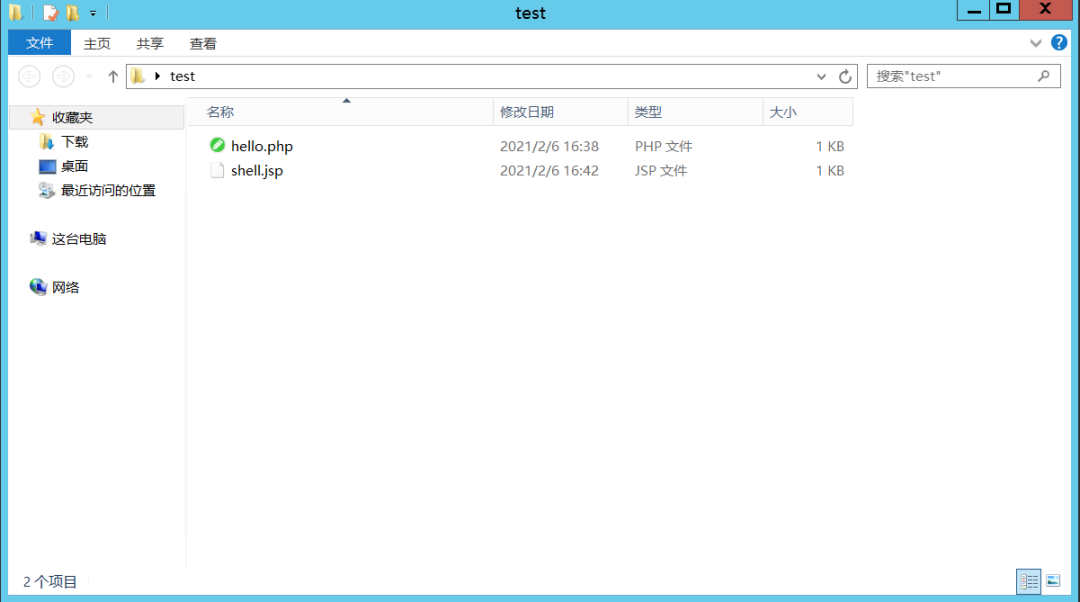Open 最近访问的位置 in the navigation pane

pos(108,190)
